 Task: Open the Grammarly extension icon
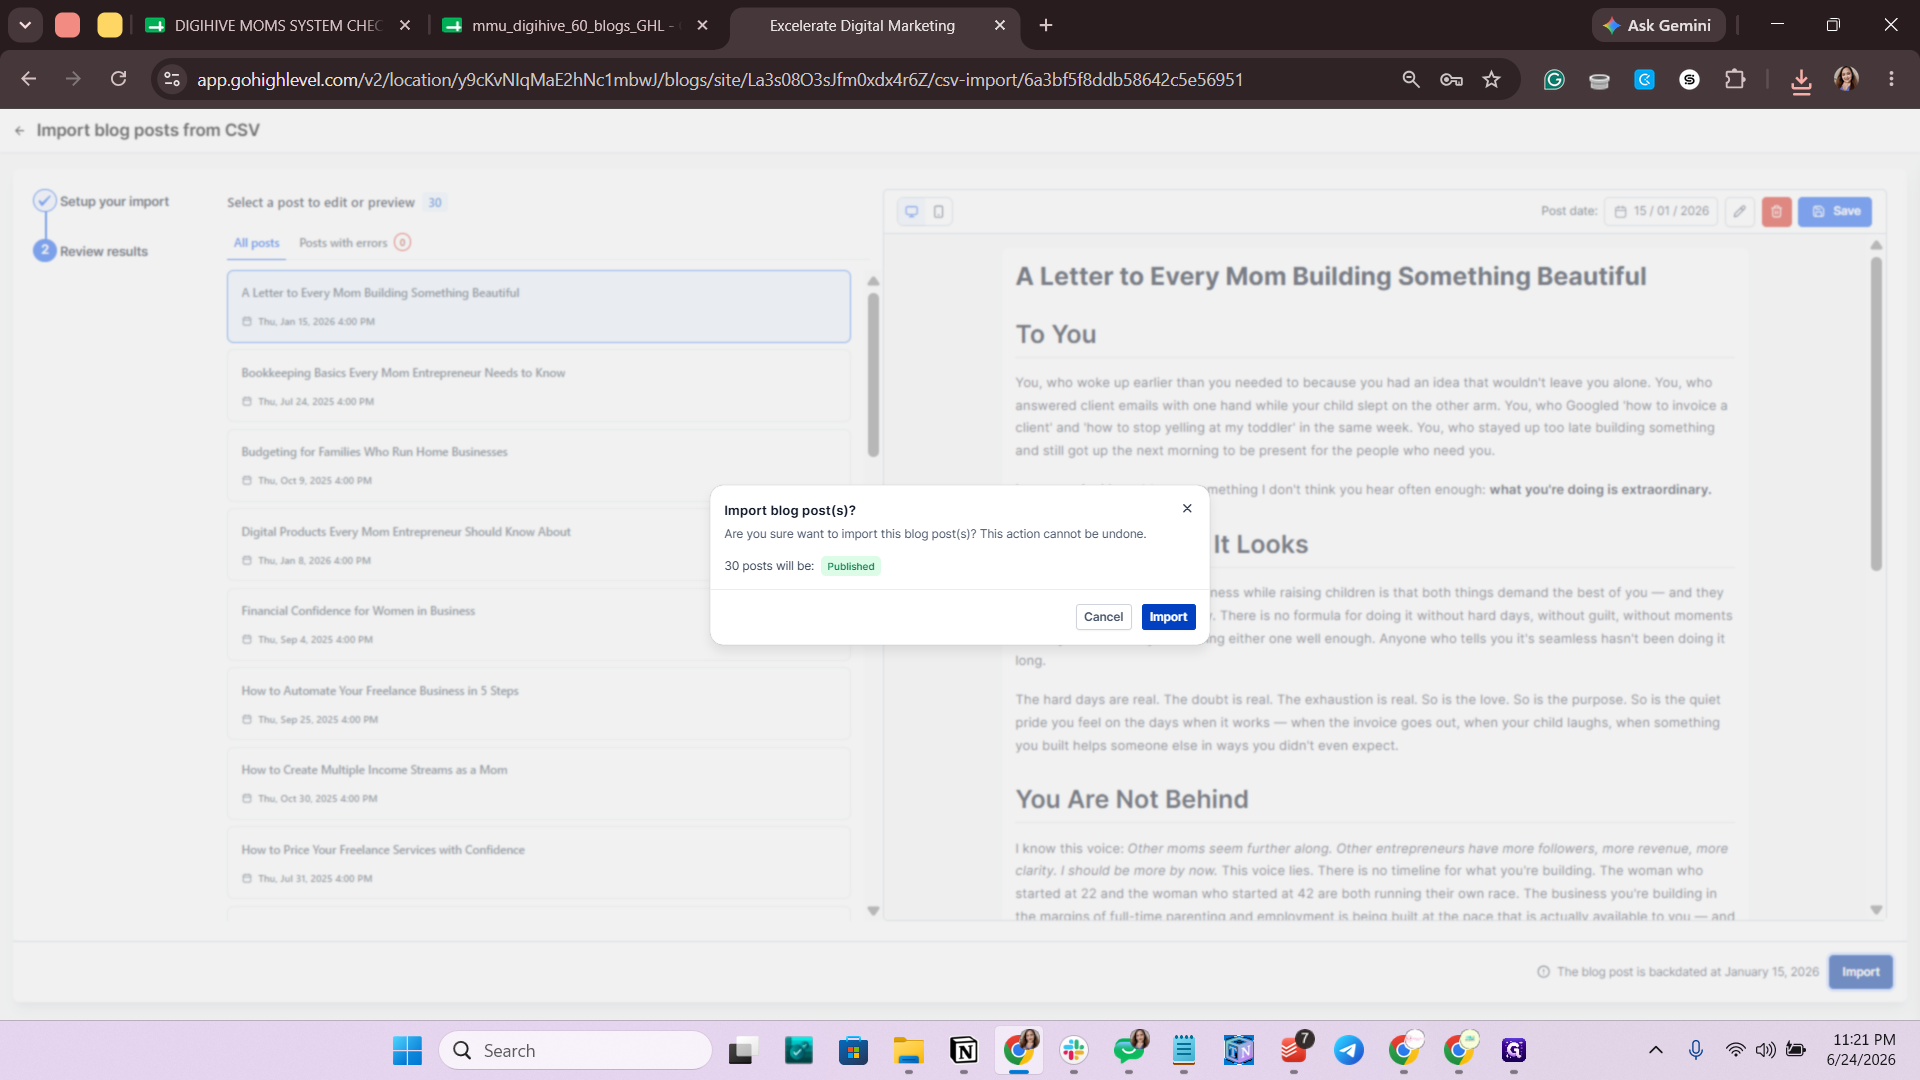1554,79
